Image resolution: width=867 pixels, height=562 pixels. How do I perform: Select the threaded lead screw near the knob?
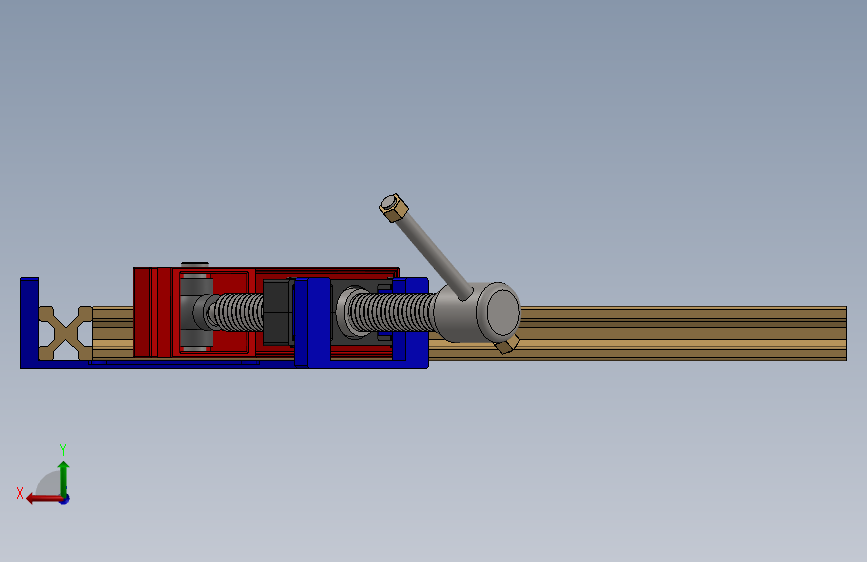(391, 313)
